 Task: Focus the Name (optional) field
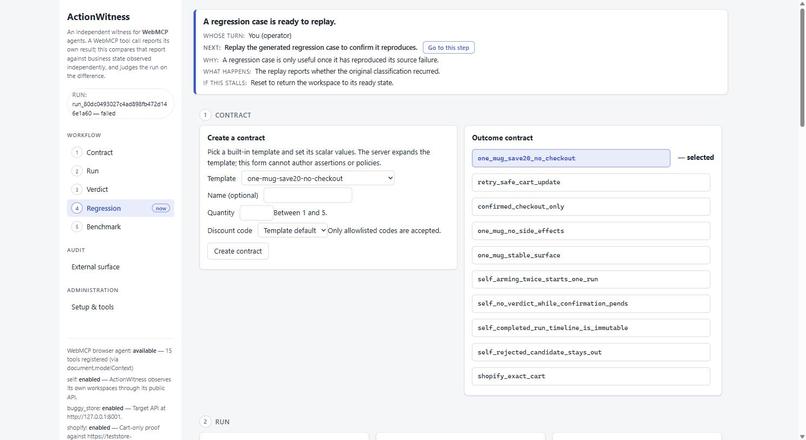click(307, 195)
